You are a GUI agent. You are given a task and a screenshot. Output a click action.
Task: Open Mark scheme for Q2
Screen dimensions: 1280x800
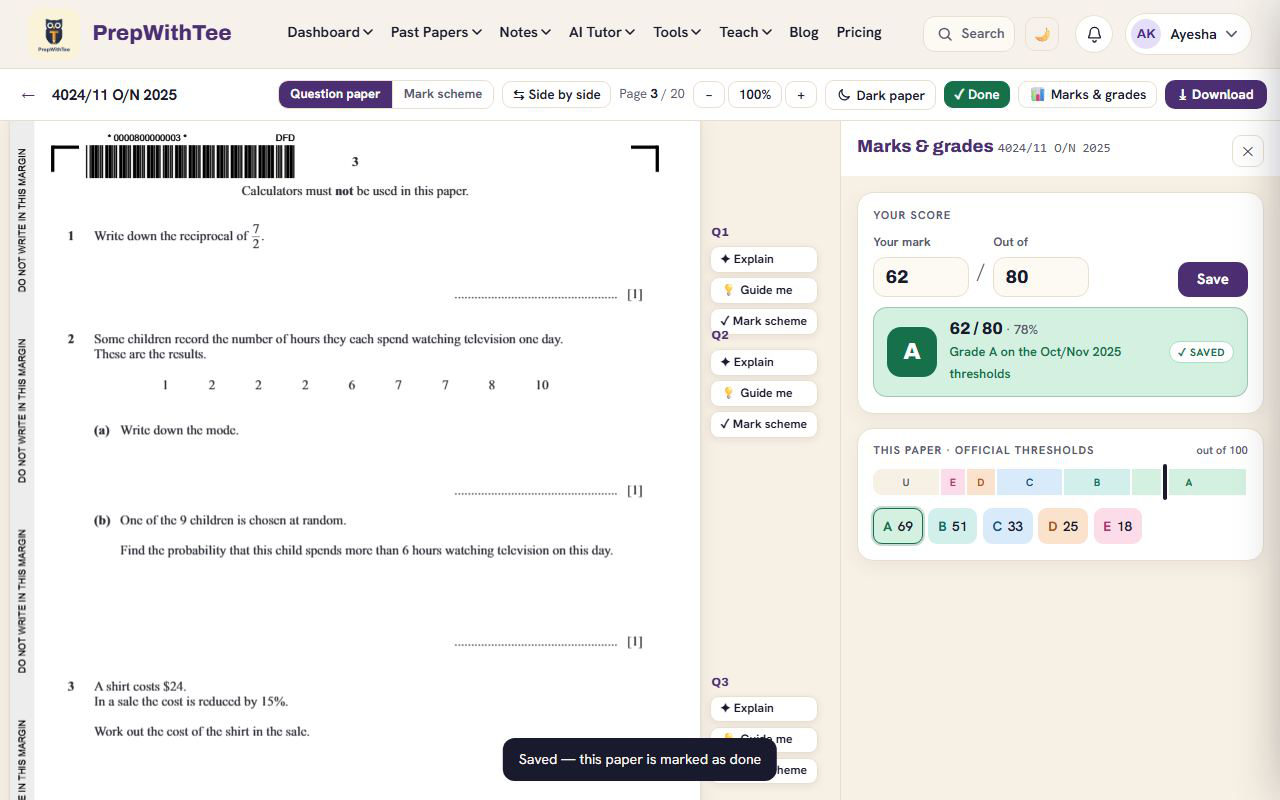pos(764,424)
